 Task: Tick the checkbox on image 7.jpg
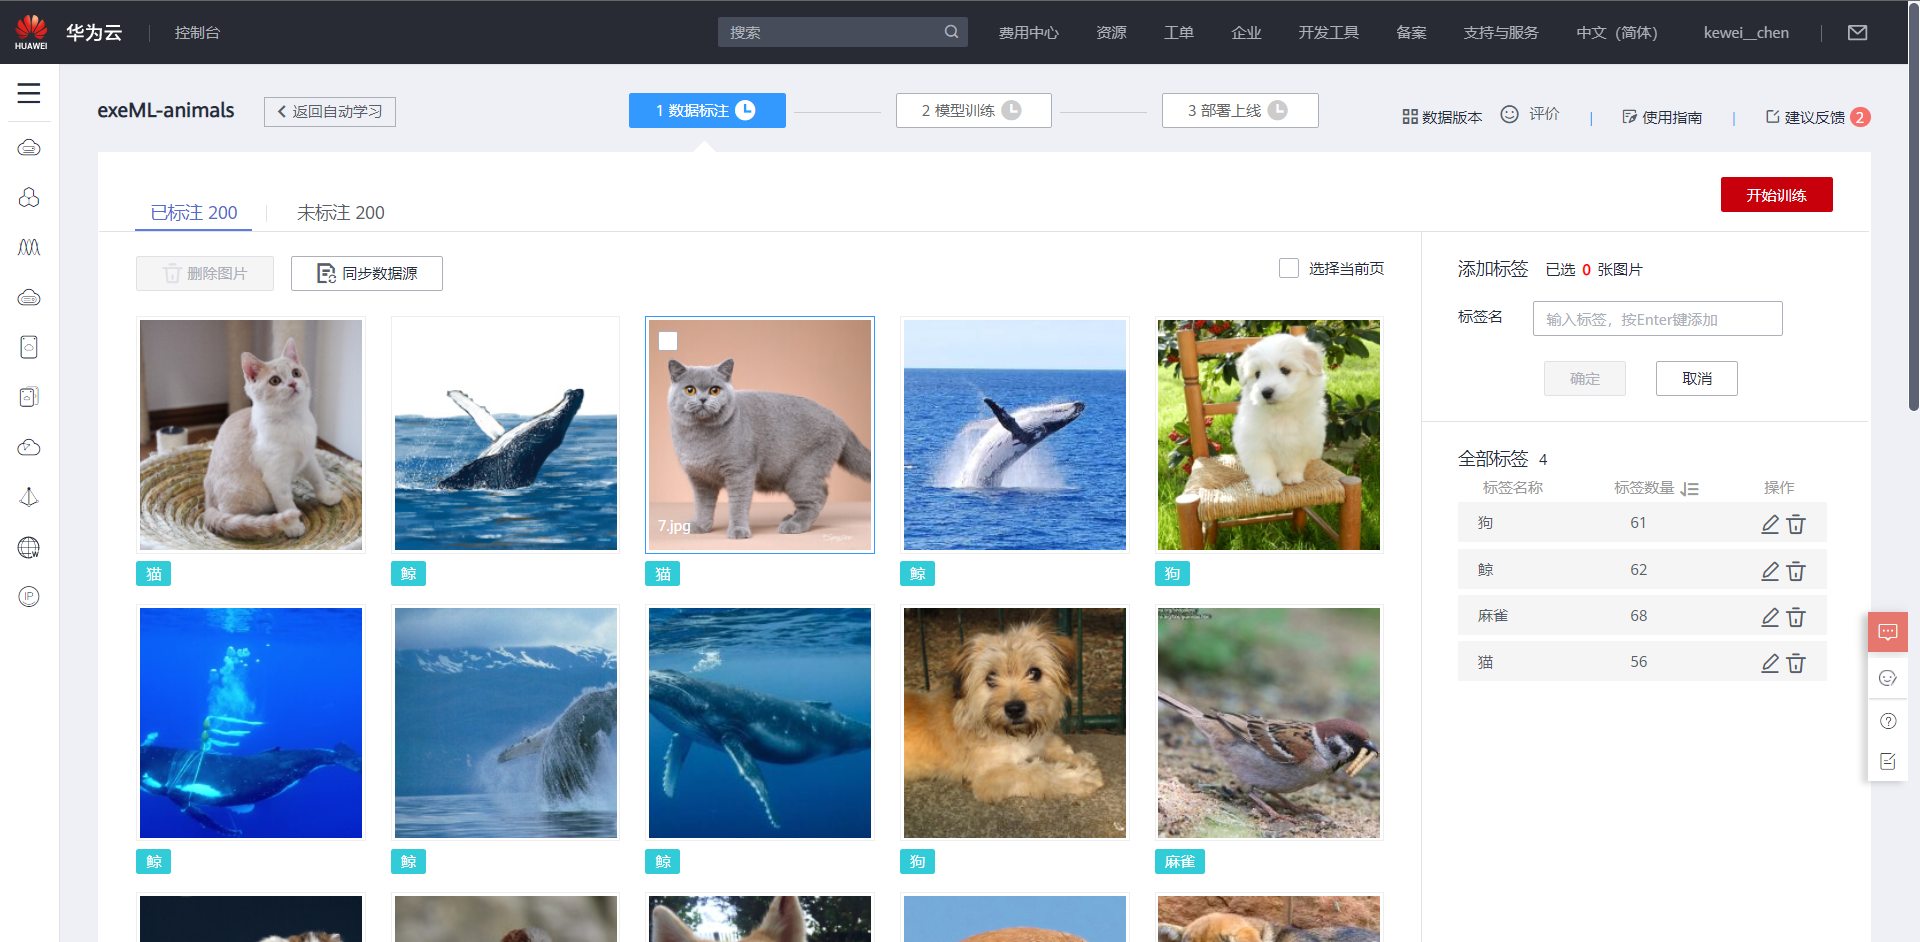coord(668,341)
